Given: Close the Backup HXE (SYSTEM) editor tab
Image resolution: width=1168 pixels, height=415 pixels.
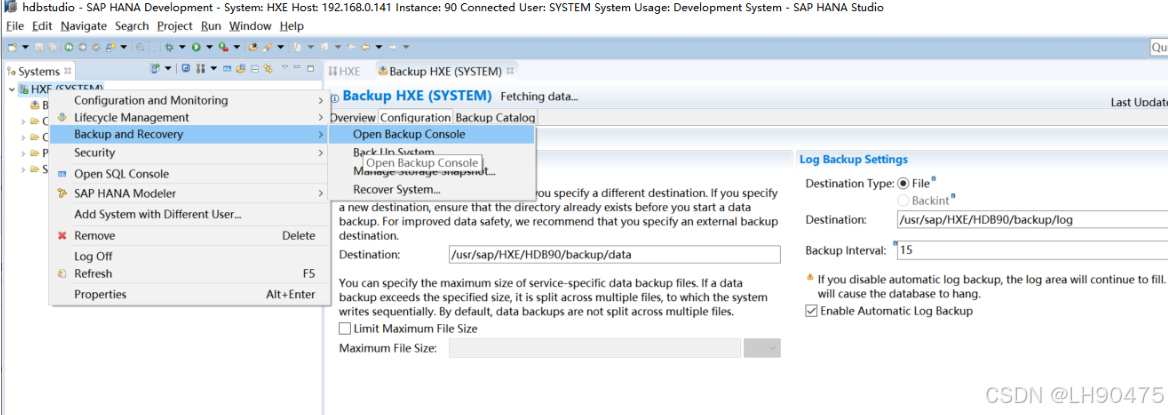Looking at the screenshot, I should tap(510, 72).
